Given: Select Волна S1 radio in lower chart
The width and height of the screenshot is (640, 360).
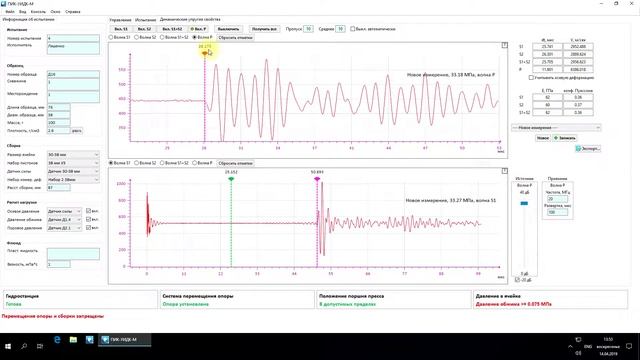Looking at the screenshot, I should 111,163.
